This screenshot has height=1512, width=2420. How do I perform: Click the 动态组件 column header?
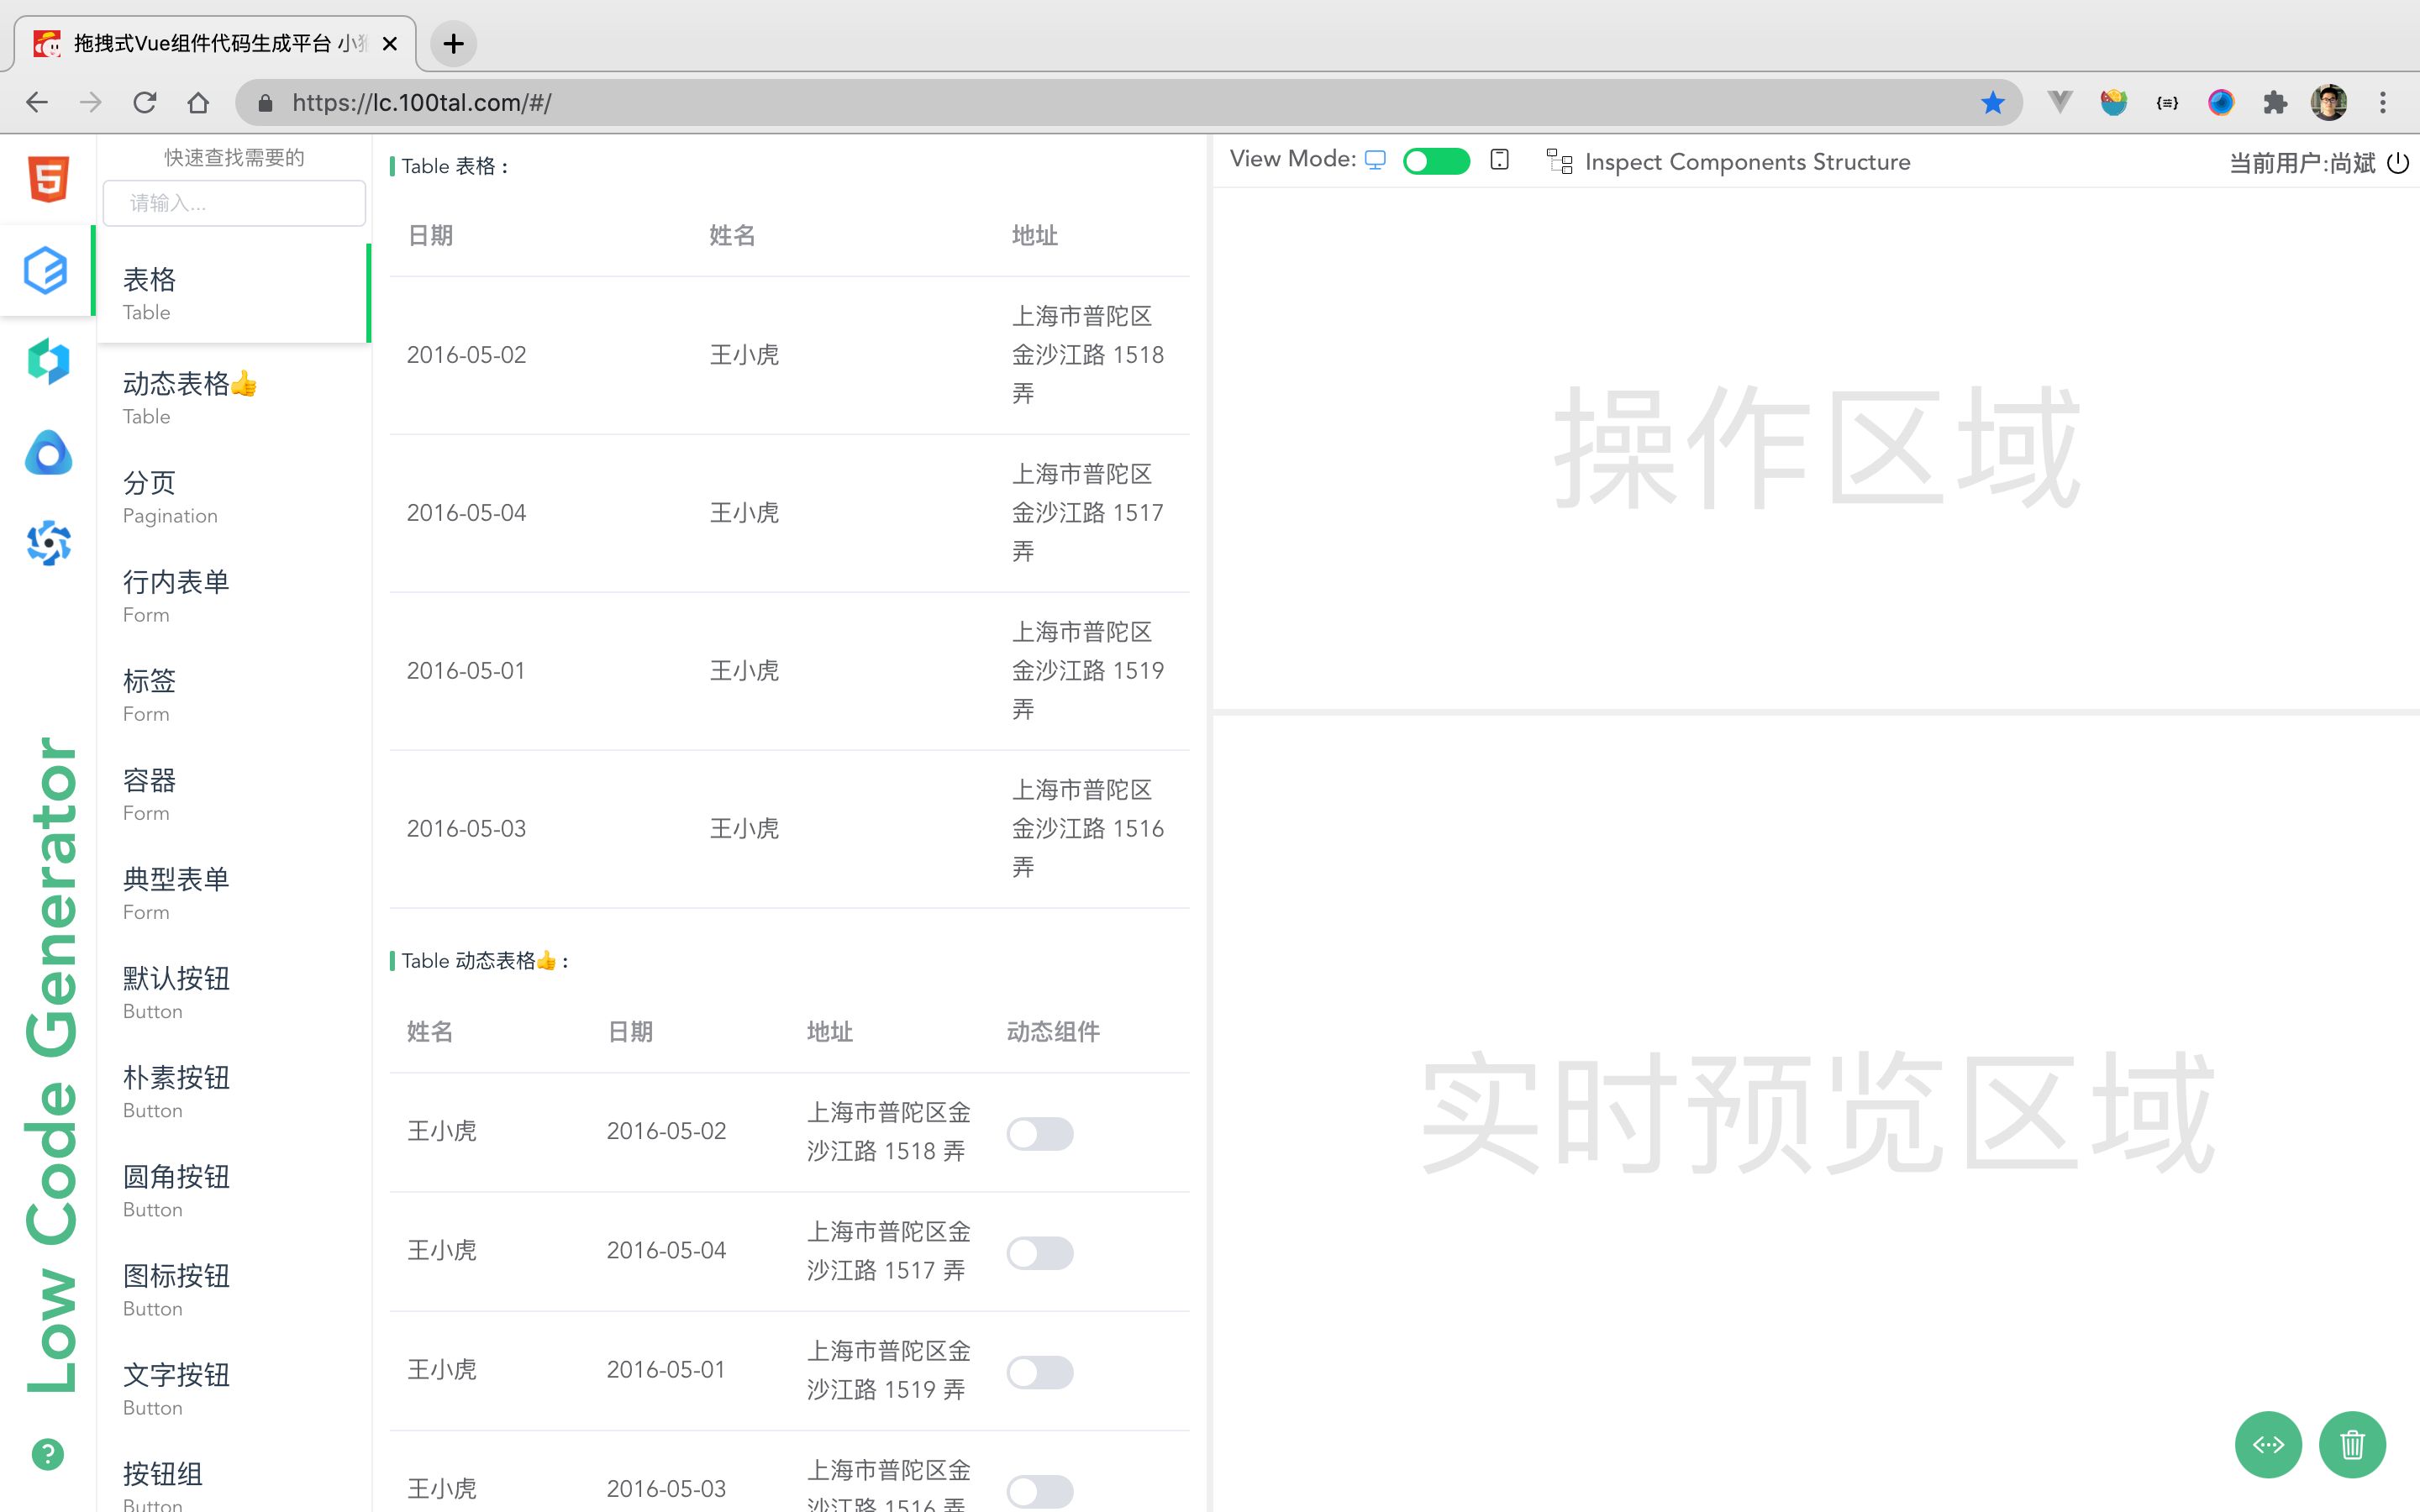pos(1053,1032)
